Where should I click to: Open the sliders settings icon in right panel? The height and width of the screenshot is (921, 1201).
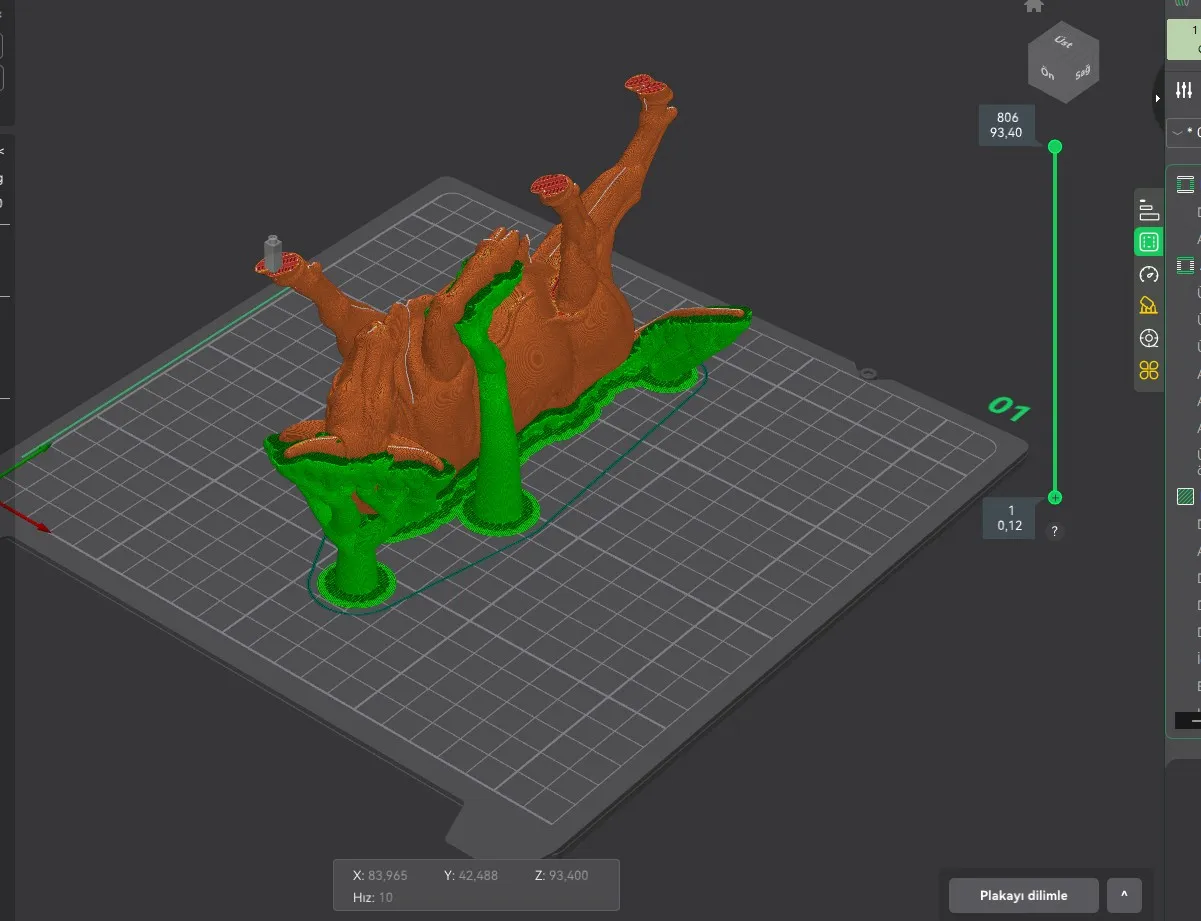point(1184,91)
